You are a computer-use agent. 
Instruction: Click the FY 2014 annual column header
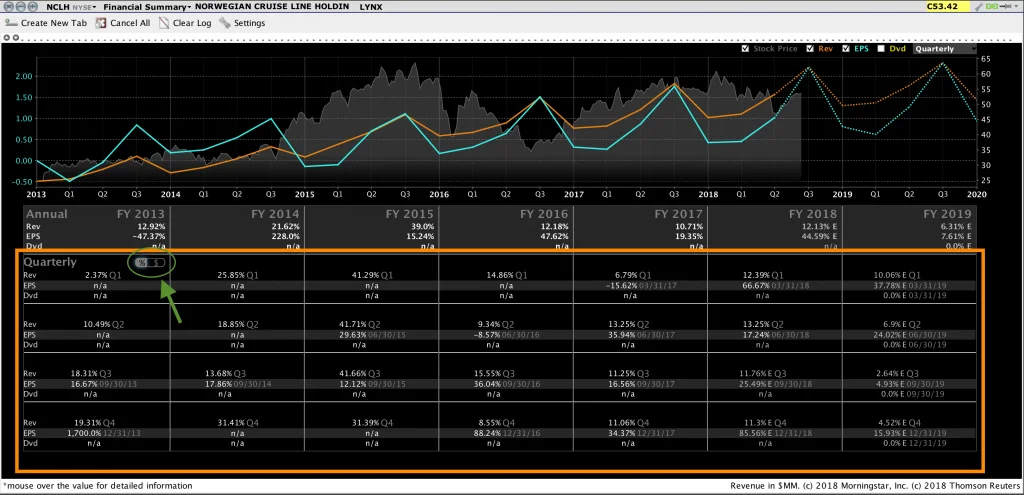[275, 214]
